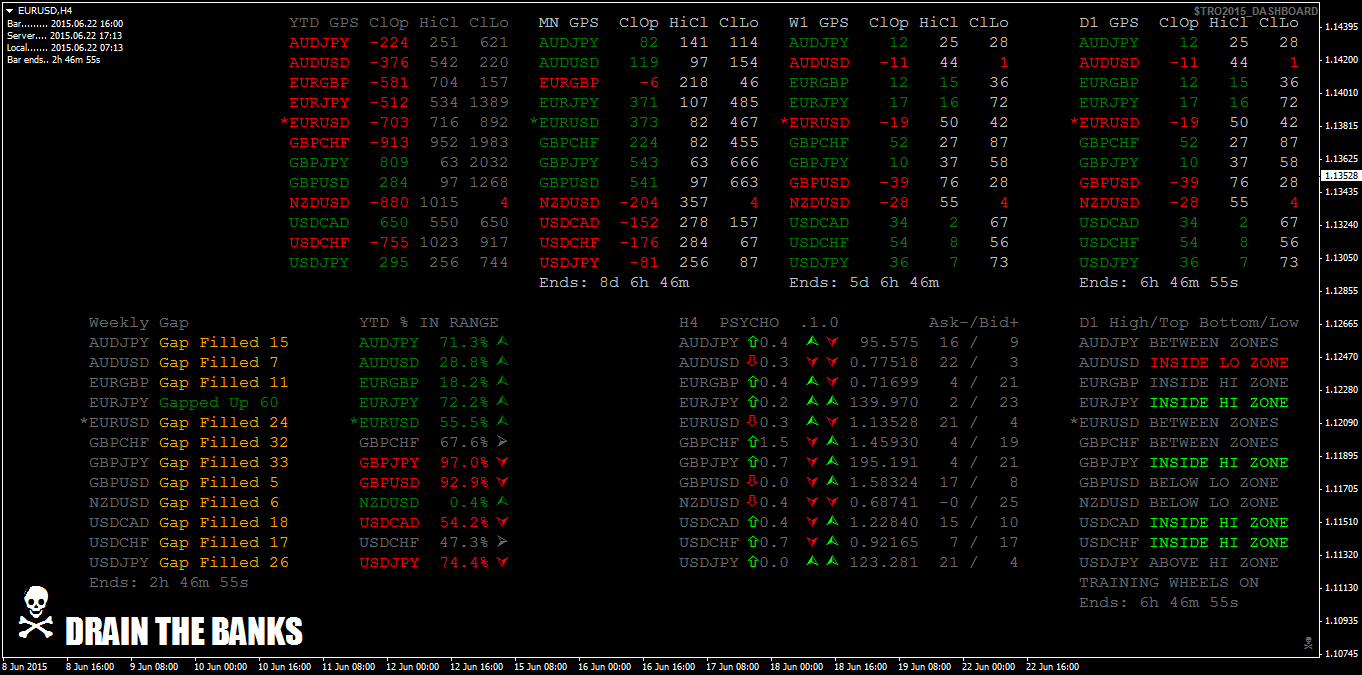Click the USDJPY ABOVE HI ZONE row
The height and width of the screenshot is (675, 1362).
click(1179, 562)
